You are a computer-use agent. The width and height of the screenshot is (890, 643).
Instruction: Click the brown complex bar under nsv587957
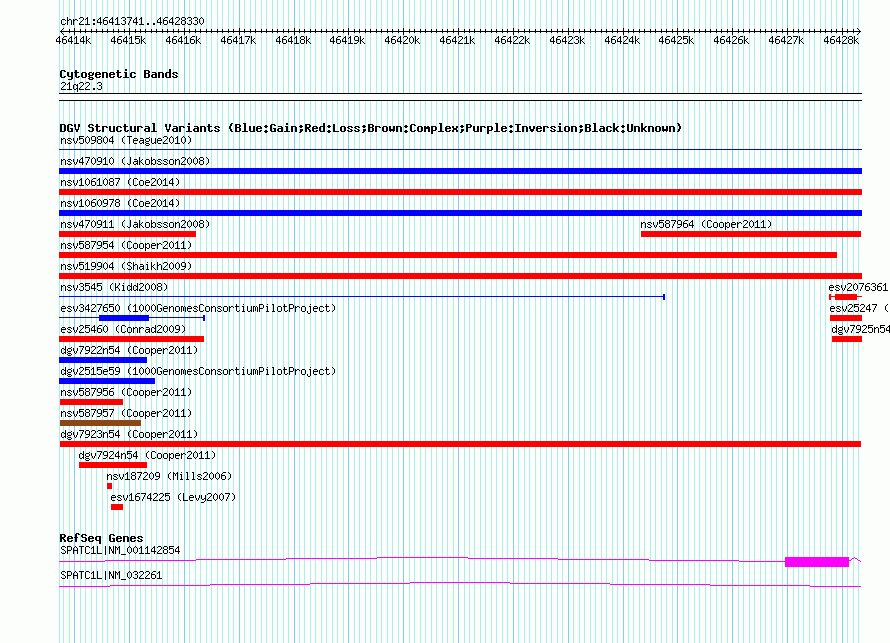pos(100,423)
